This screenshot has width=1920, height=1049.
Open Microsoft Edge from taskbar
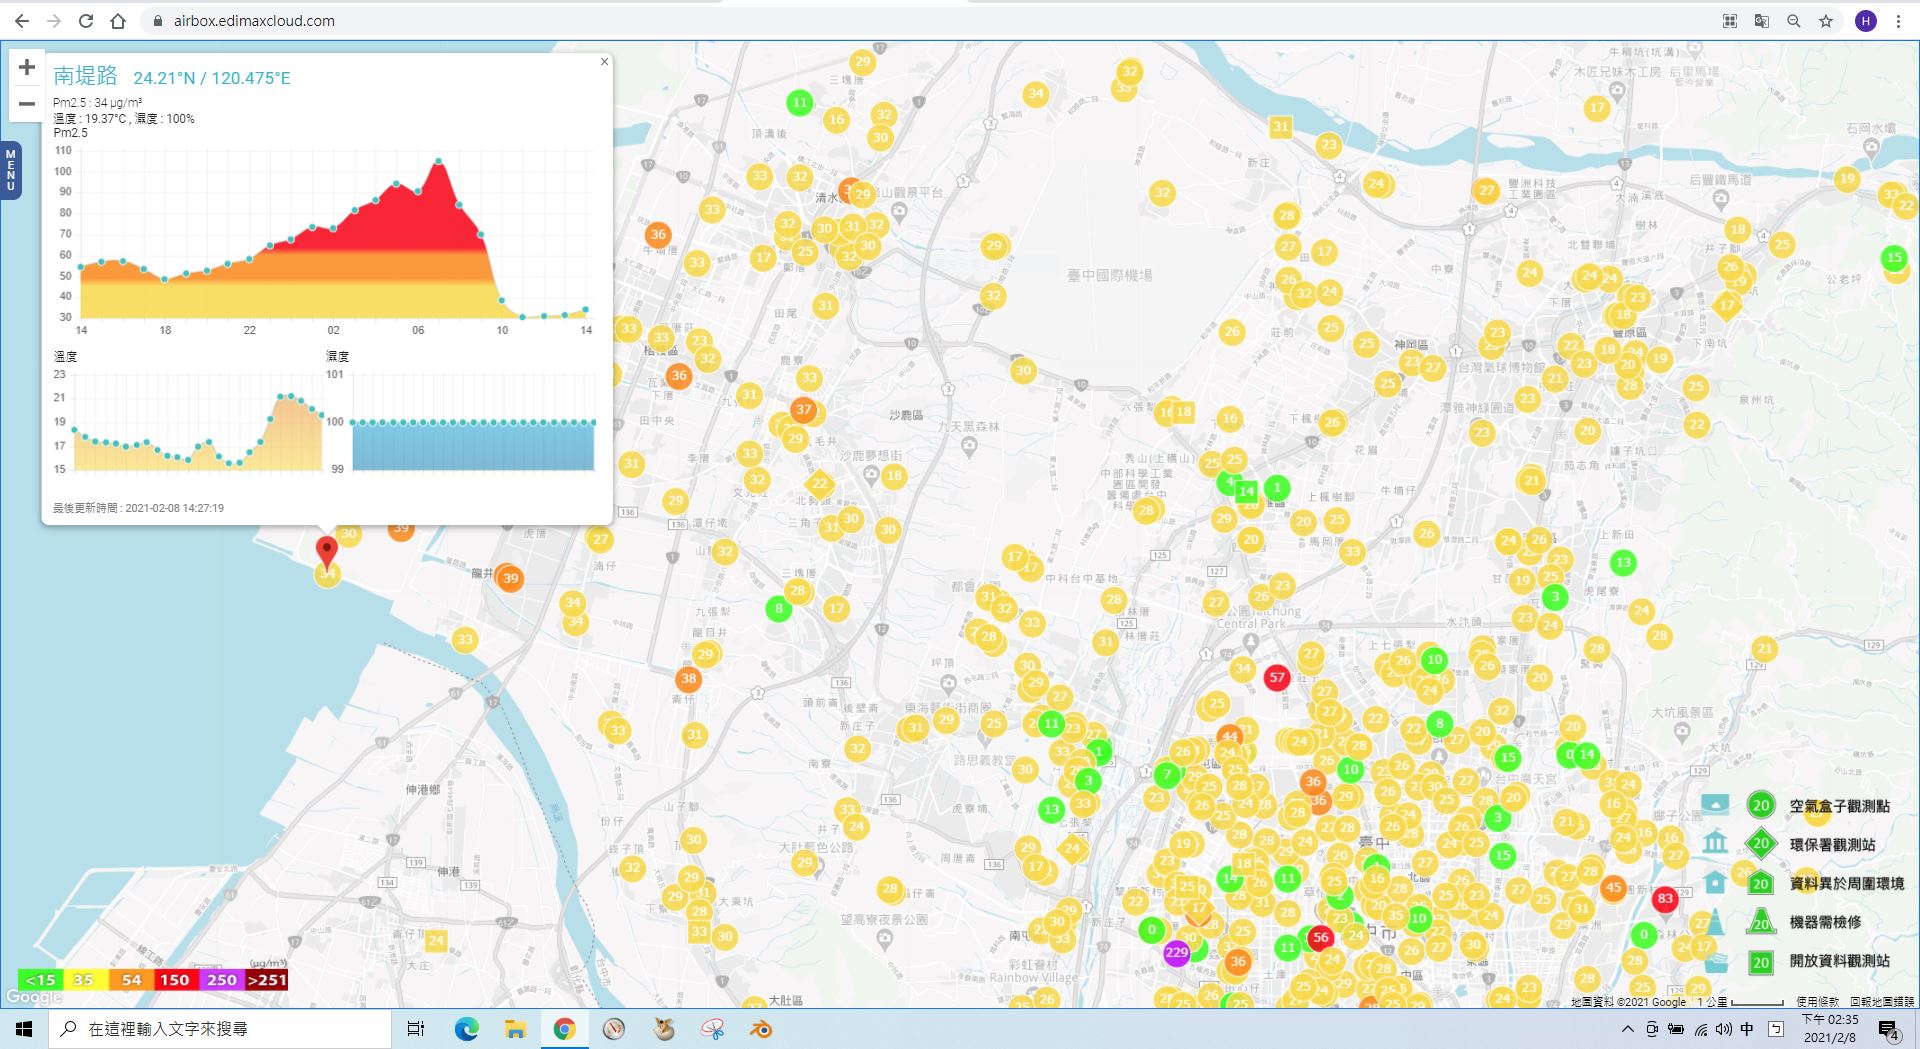tap(467, 1029)
